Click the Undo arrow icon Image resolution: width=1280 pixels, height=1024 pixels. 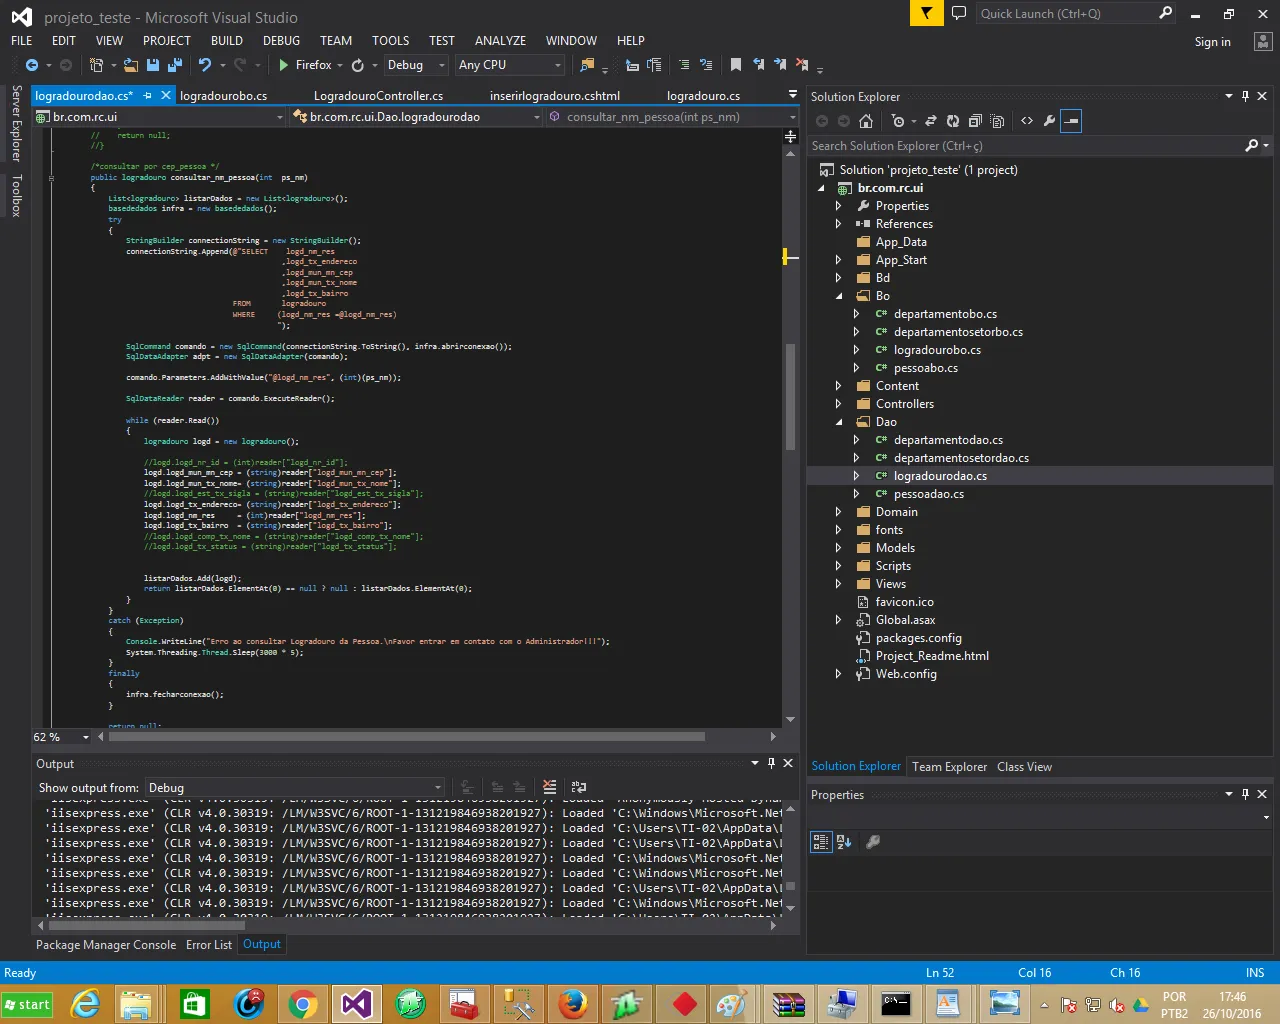click(205, 65)
